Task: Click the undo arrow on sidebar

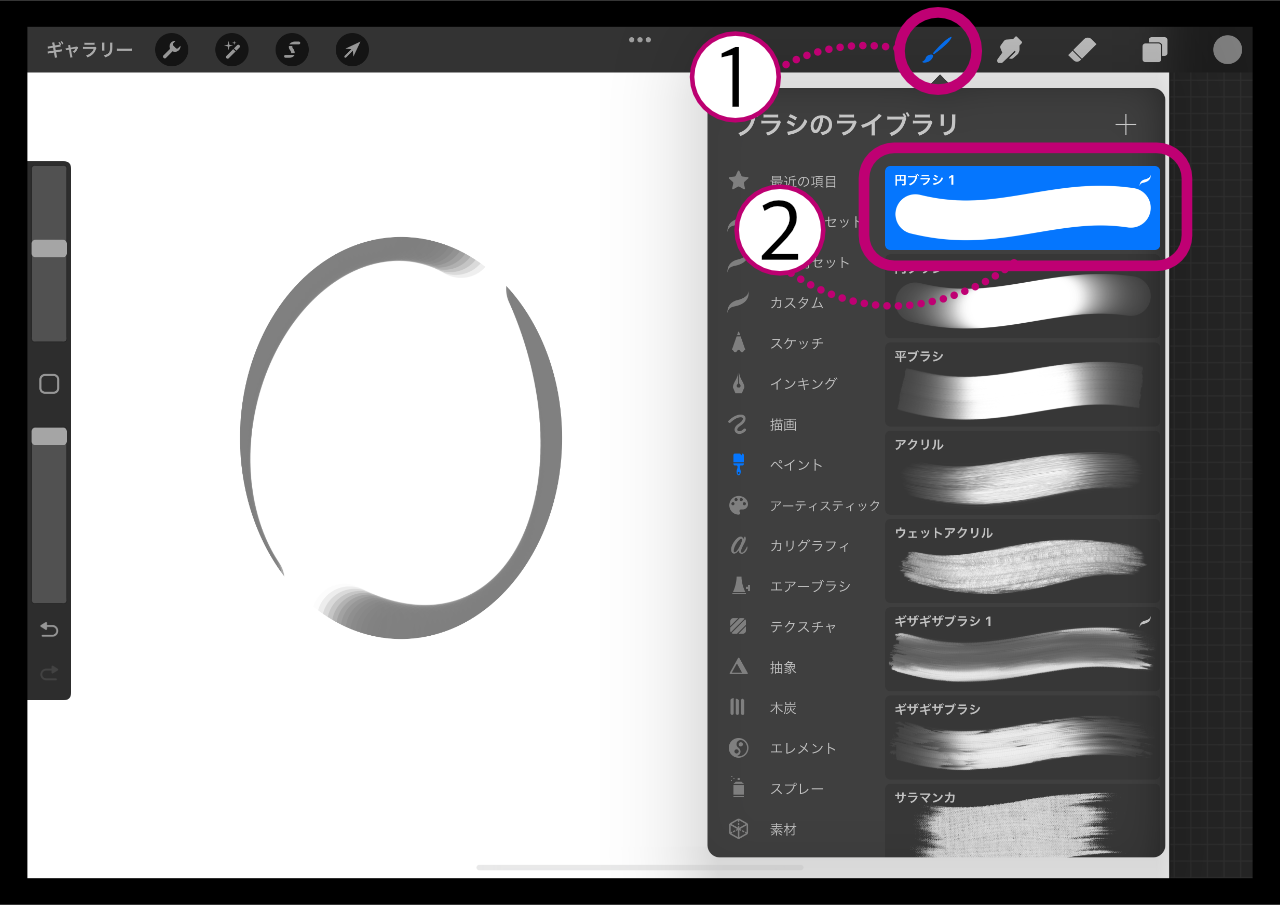Action: pos(49,629)
